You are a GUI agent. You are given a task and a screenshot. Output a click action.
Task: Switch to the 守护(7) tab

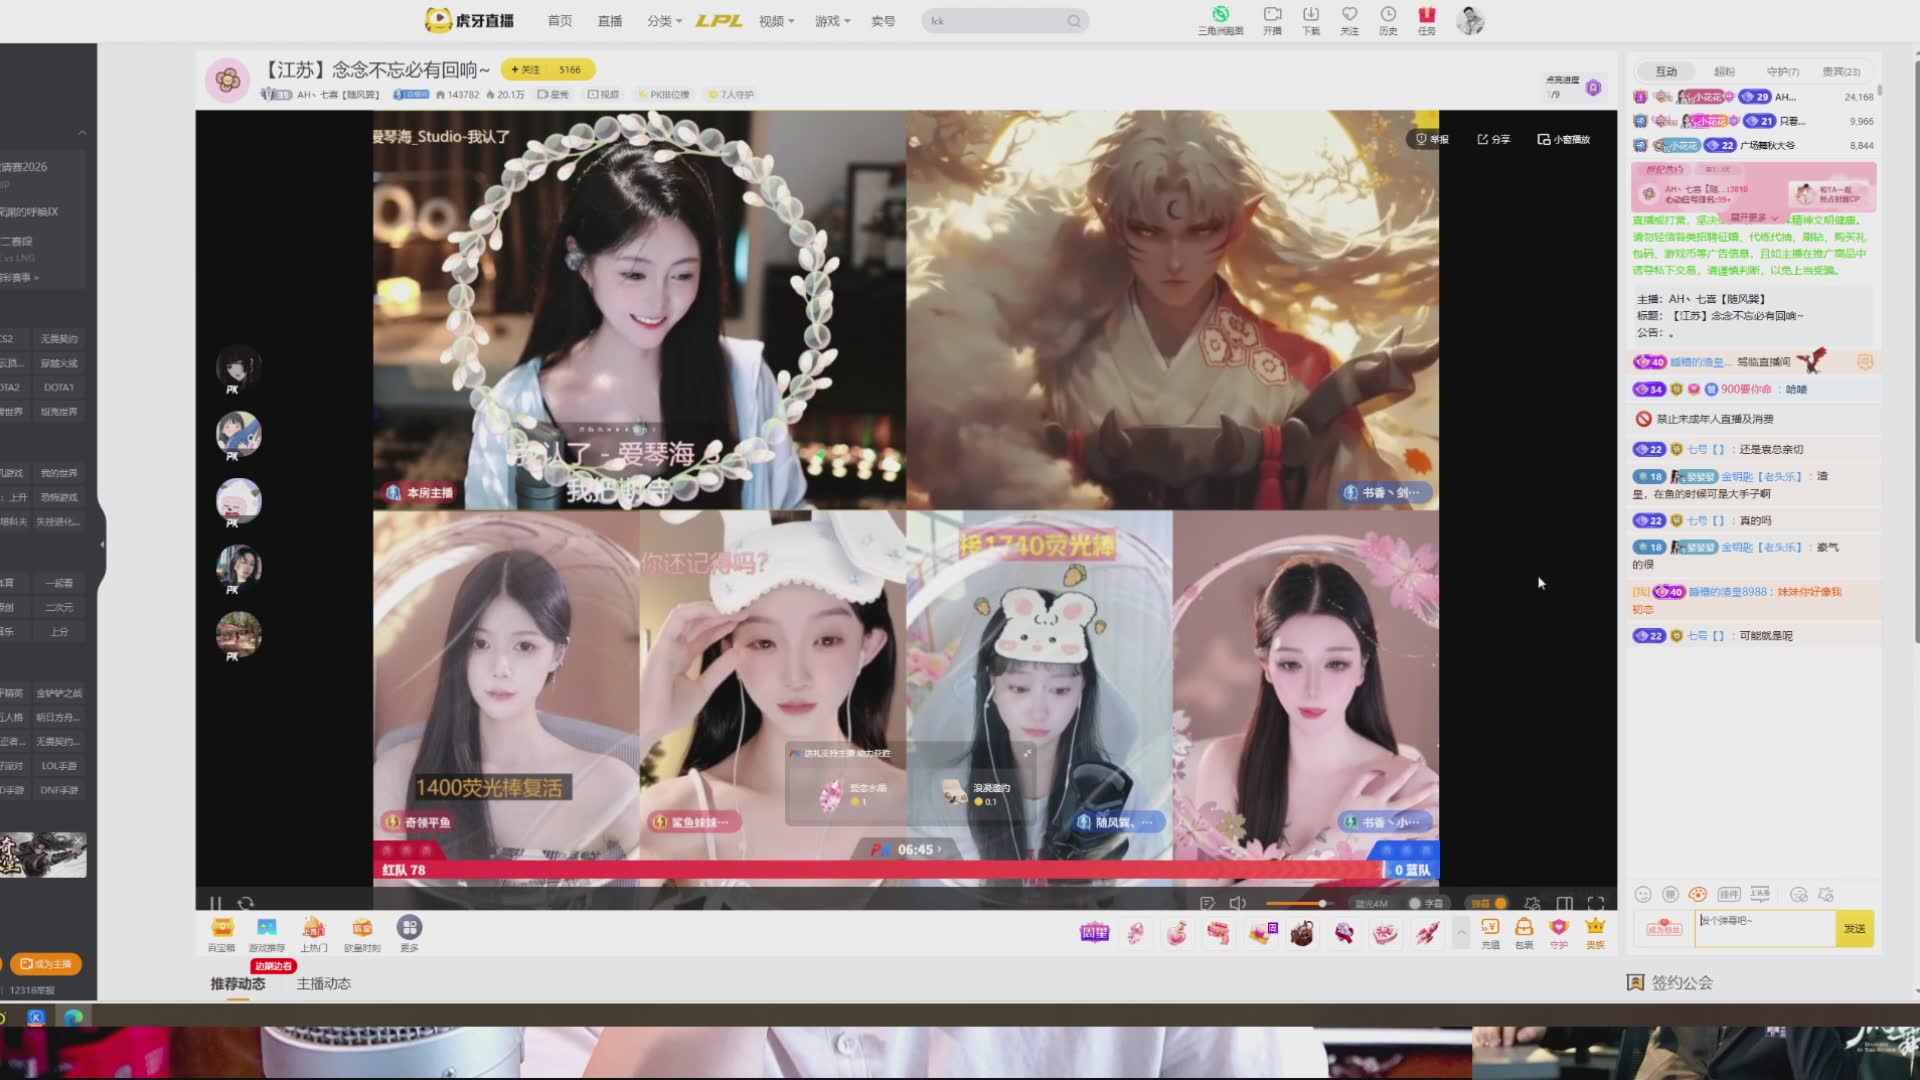[1782, 72]
